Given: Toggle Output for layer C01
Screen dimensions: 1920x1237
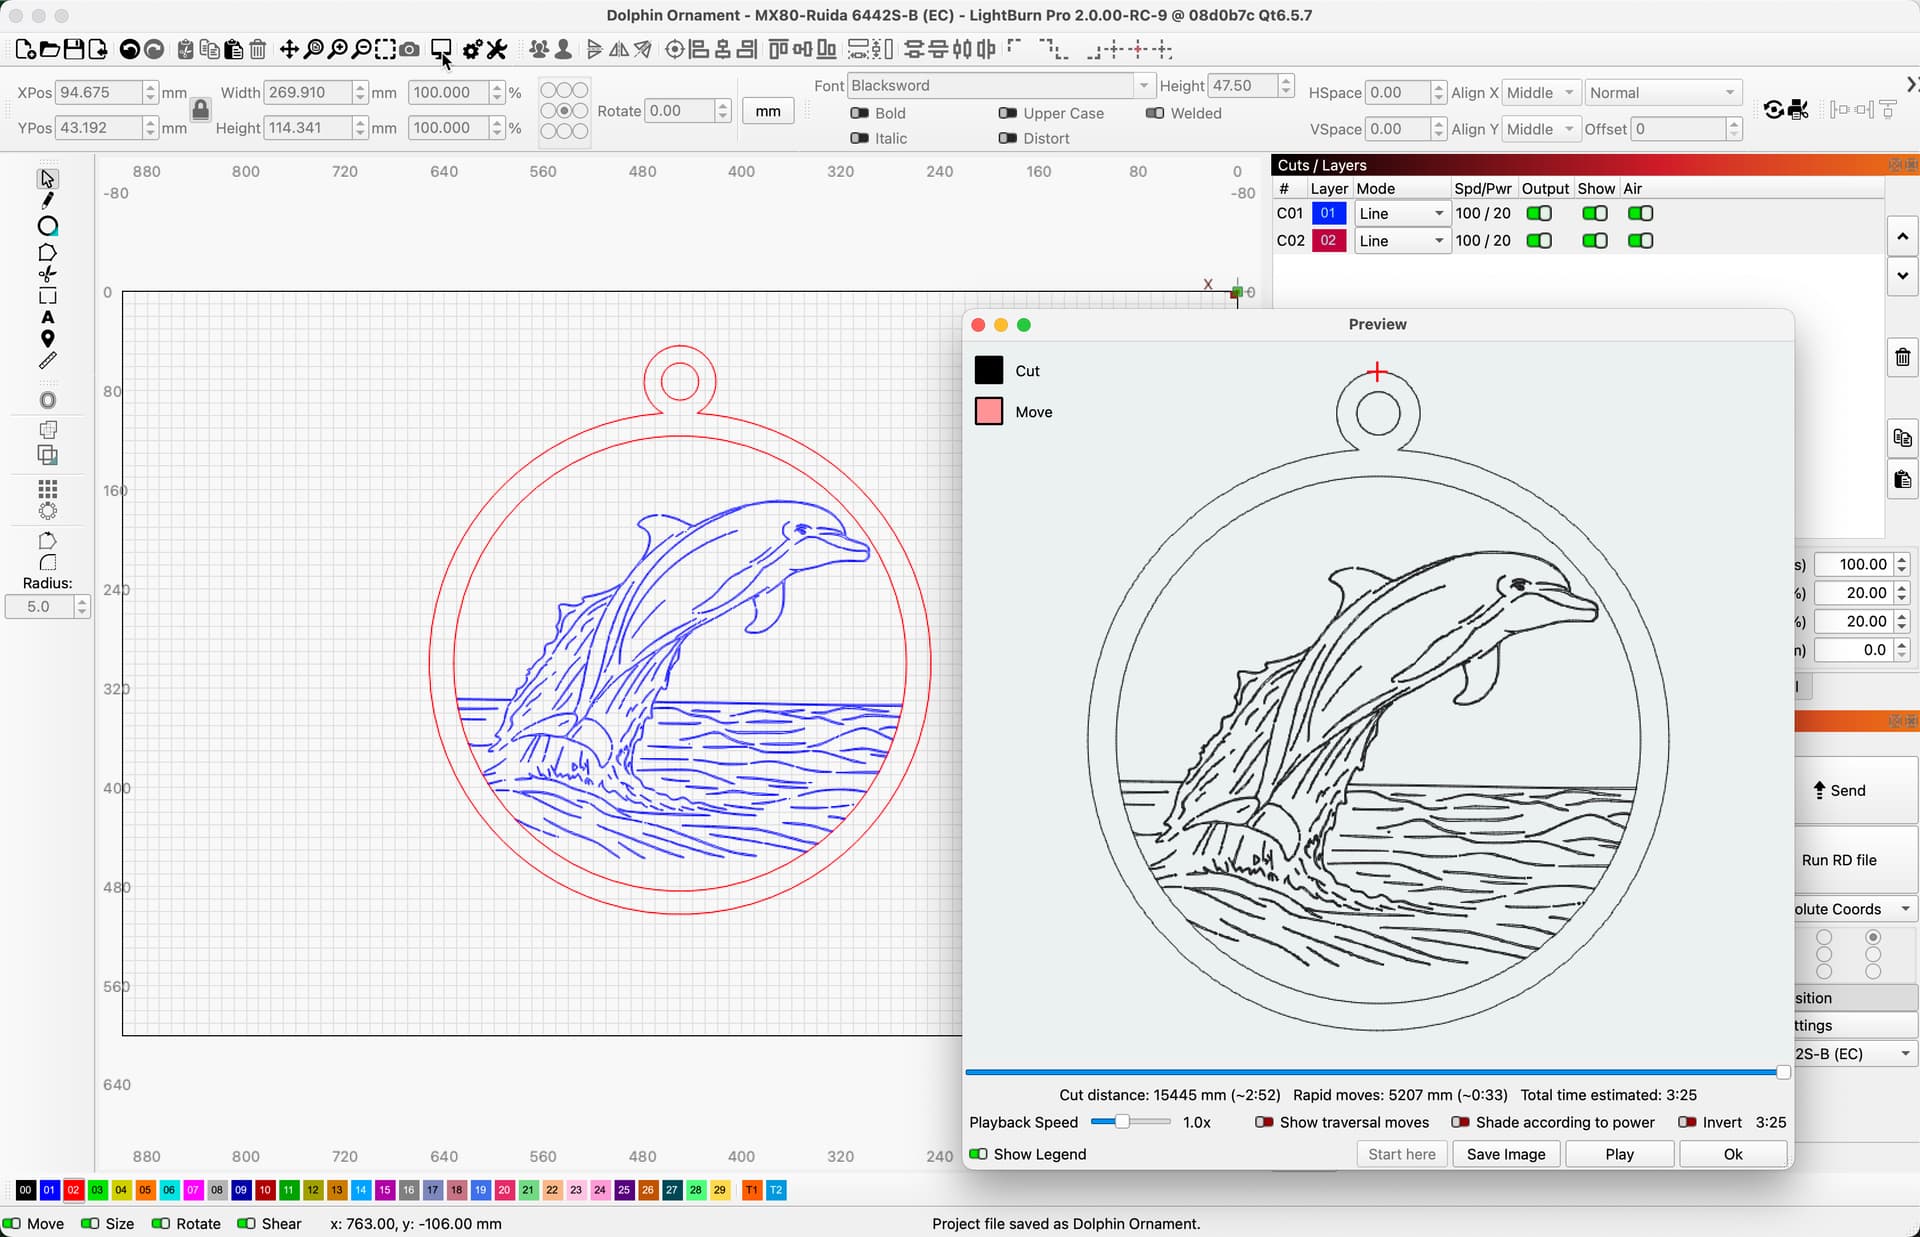Looking at the screenshot, I should pyautogui.click(x=1539, y=213).
